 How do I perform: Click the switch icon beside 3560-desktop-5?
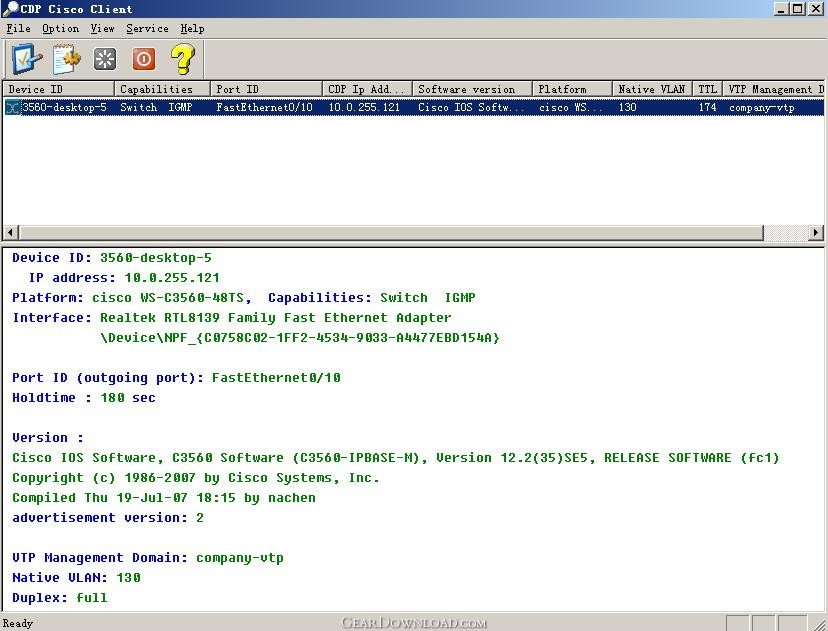(13, 108)
